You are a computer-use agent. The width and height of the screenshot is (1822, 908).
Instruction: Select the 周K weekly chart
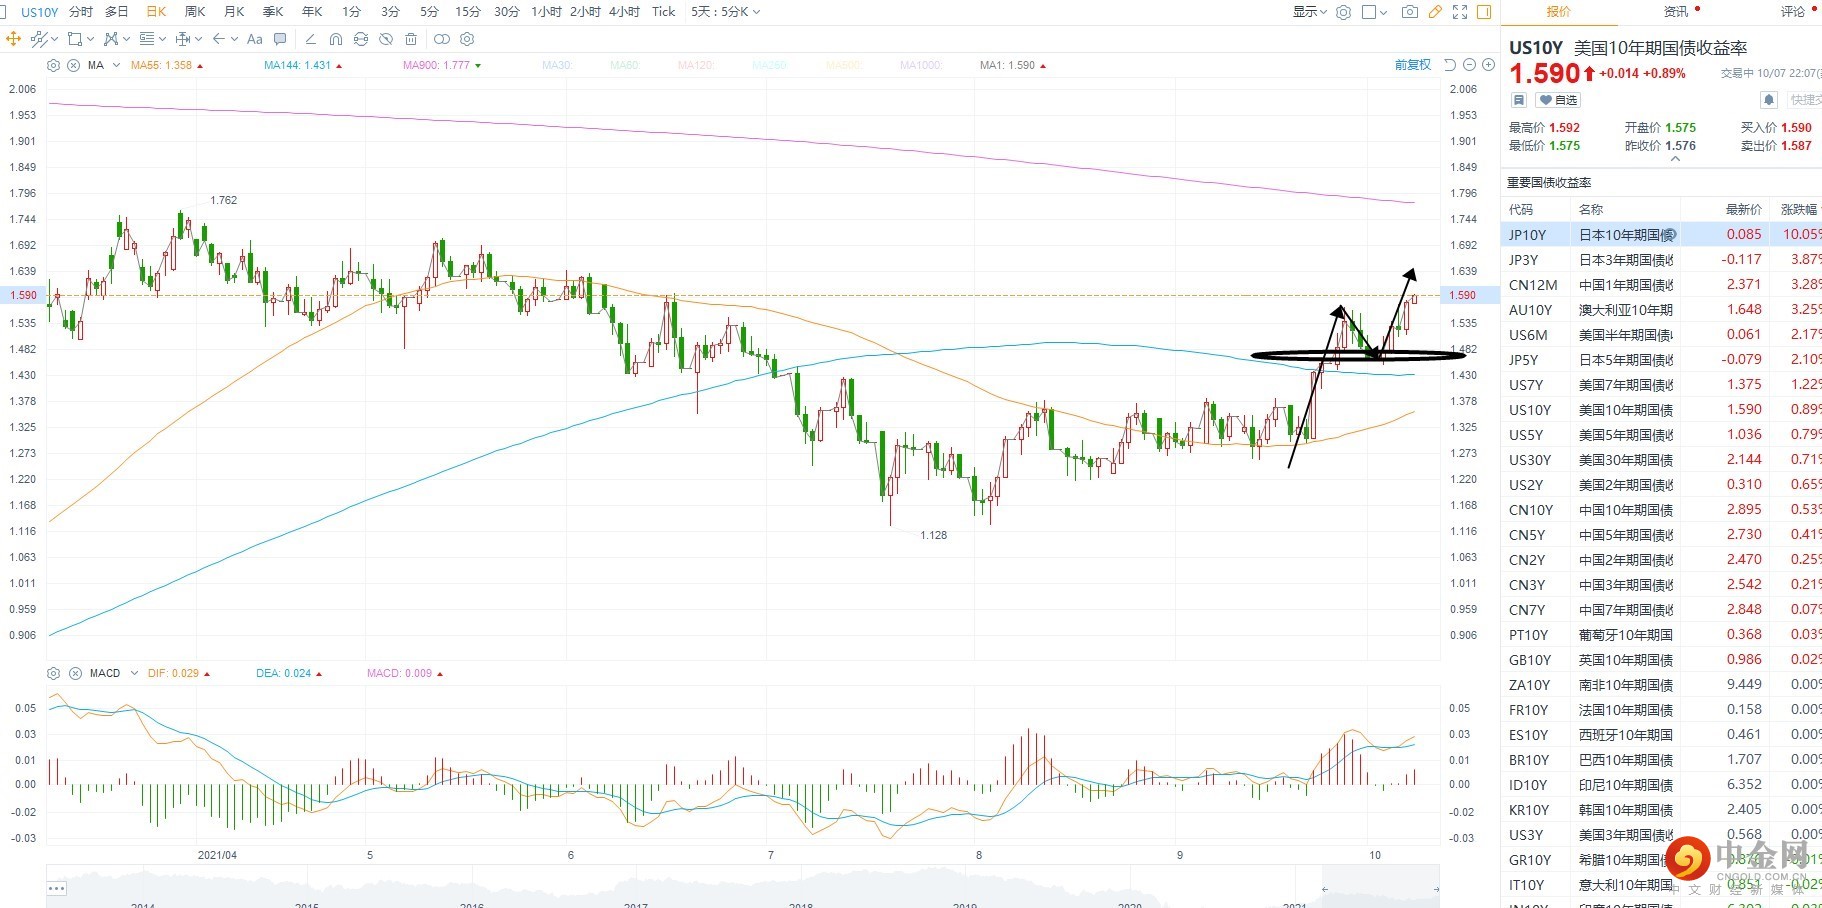click(195, 12)
